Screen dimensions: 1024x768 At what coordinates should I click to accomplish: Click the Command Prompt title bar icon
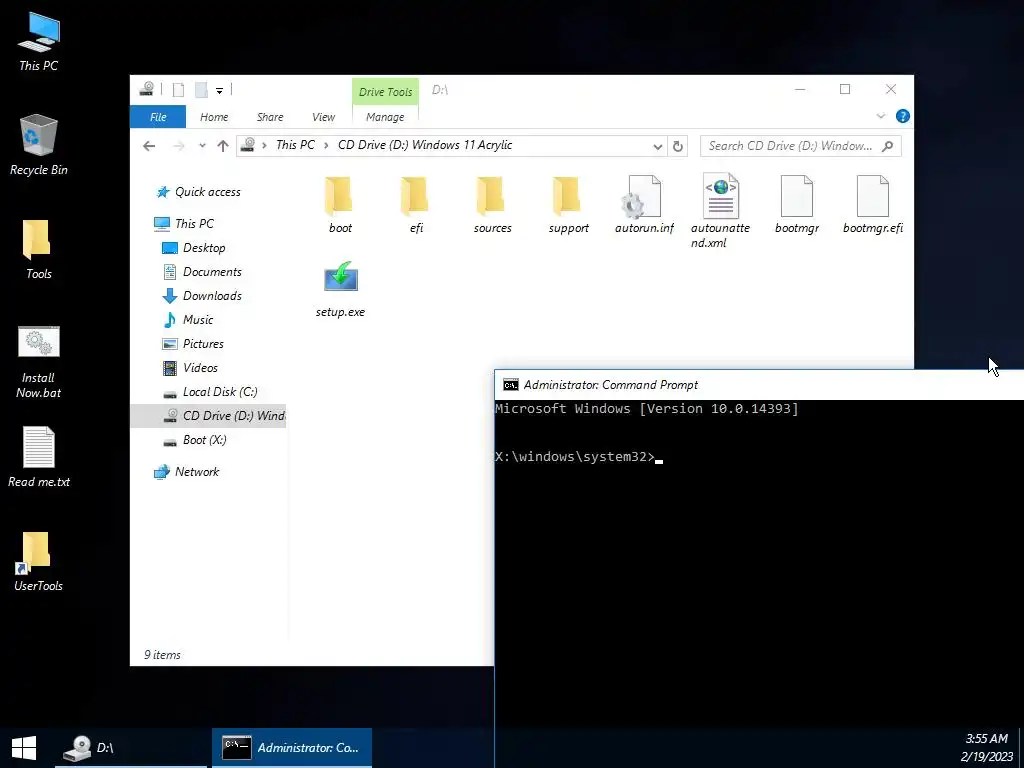[x=511, y=385]
